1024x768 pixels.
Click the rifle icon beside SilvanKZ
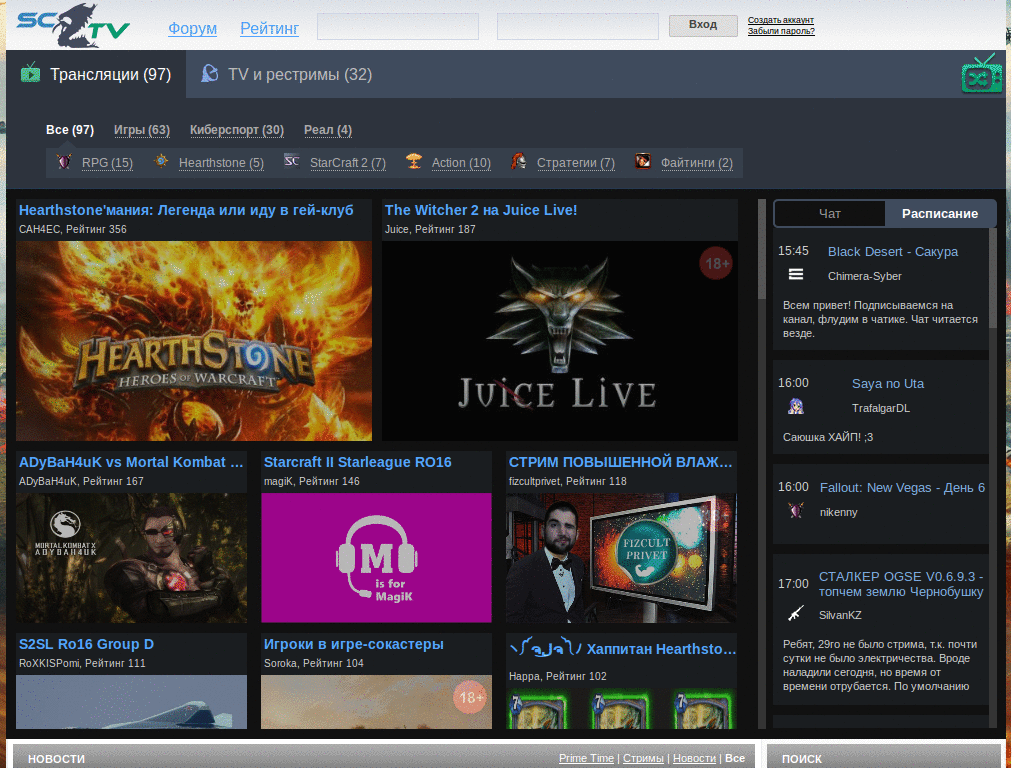coord(796,614)
